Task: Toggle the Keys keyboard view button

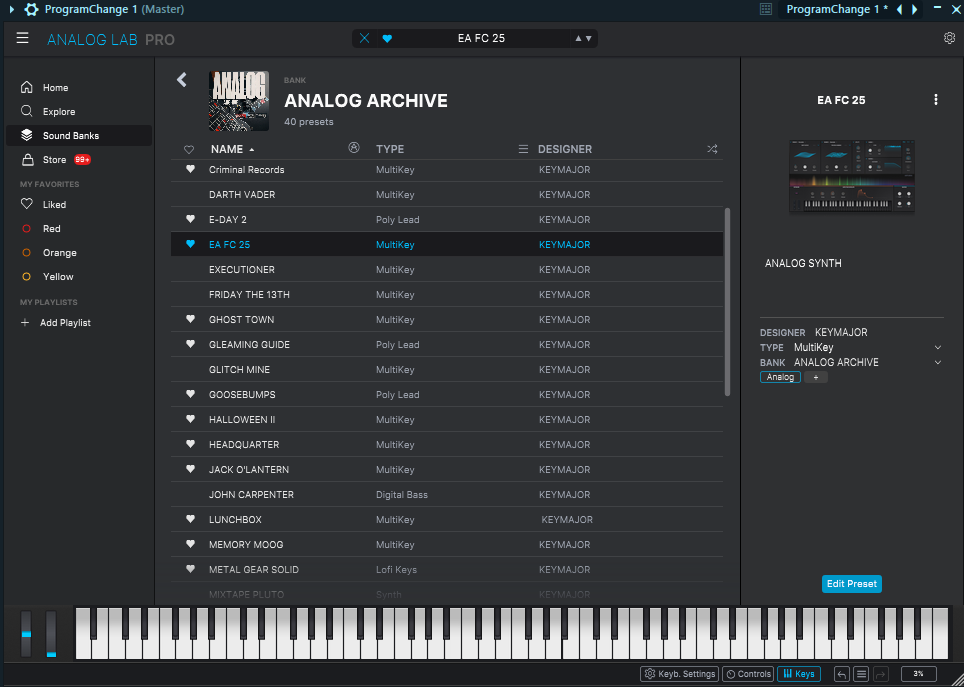Action: [x=798, y=674]
